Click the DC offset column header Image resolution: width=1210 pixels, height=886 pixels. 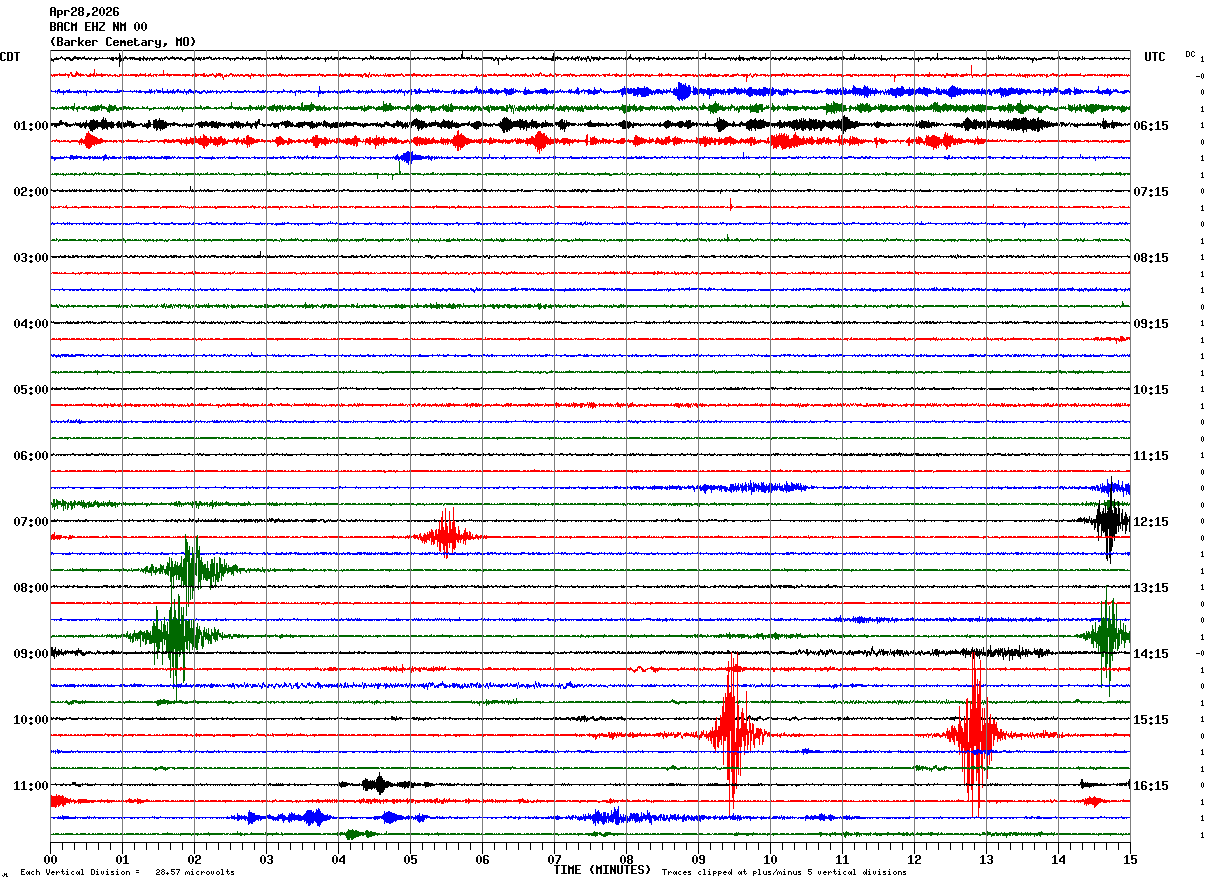point(1190,54)
